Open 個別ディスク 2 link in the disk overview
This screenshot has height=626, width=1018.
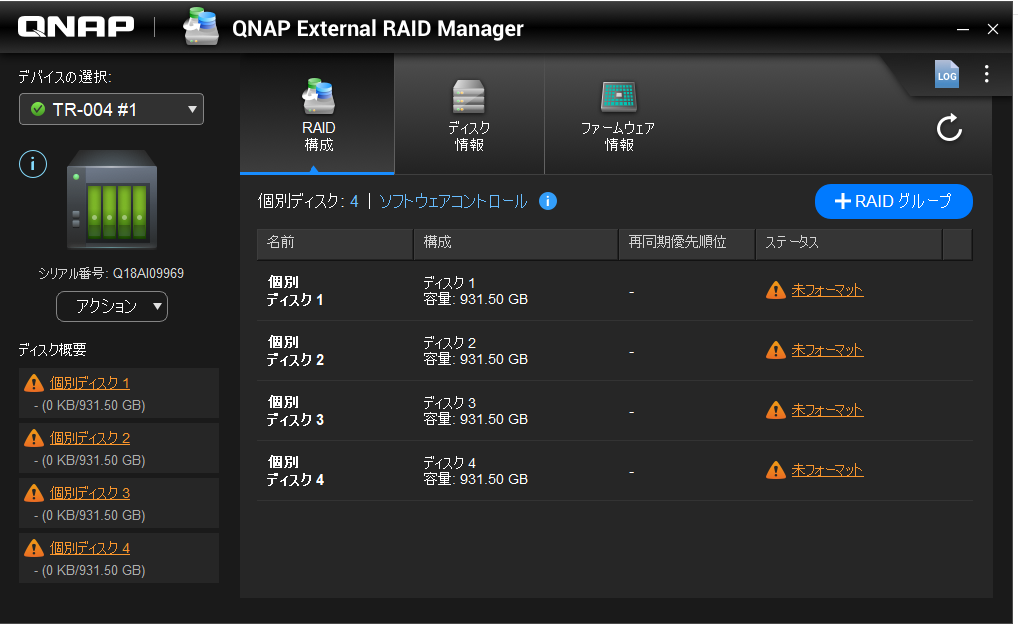(90, 438)
